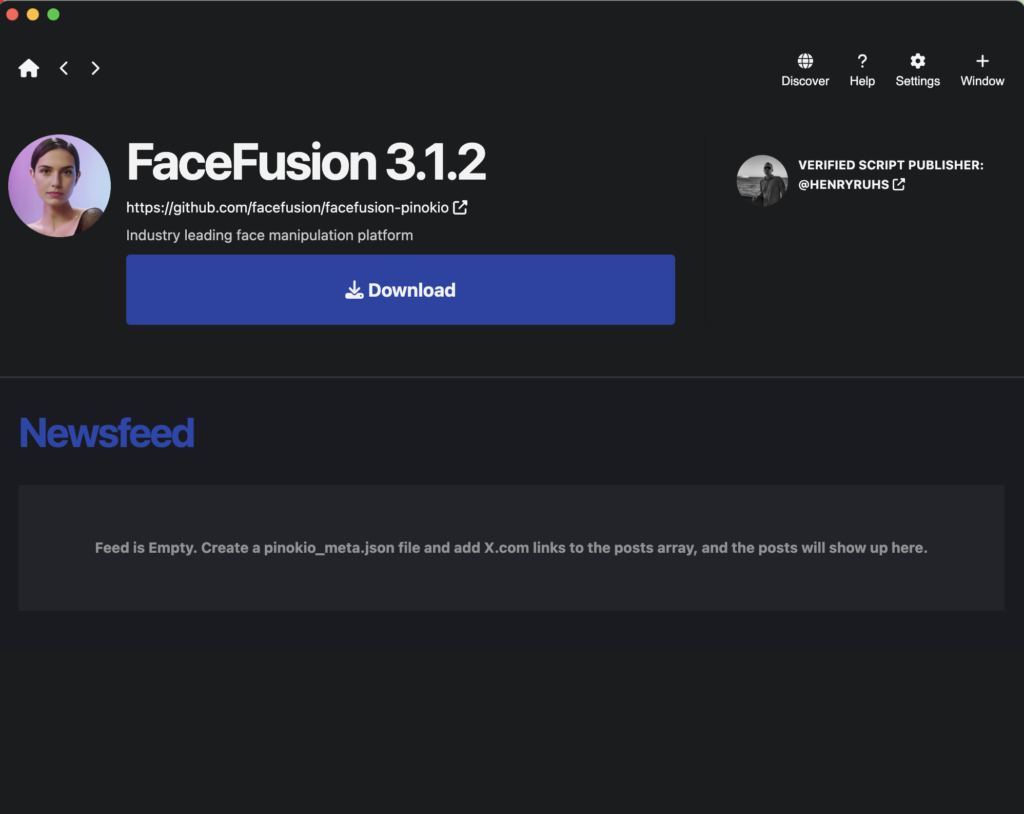The height and width of the screenshot is (814, 1024).
Task: Navigate back with the left arrow
Action: (64, 68)
